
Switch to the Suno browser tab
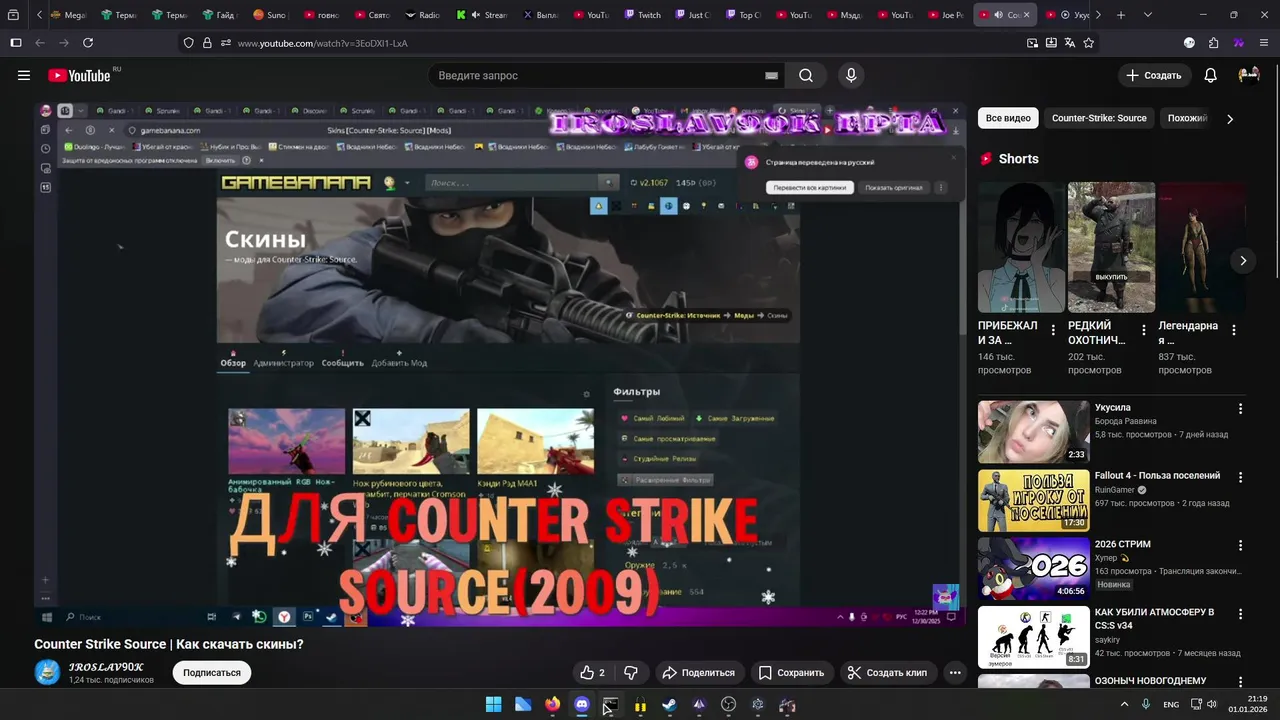click(x=271, y=15)
